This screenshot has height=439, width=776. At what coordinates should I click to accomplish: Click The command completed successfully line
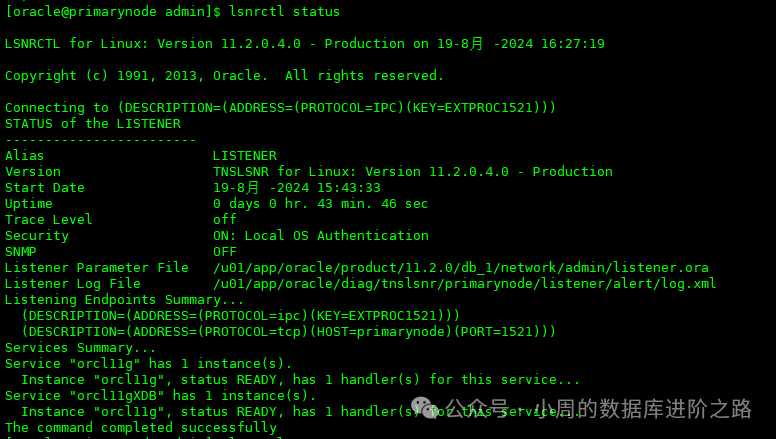tap(140, 428)
